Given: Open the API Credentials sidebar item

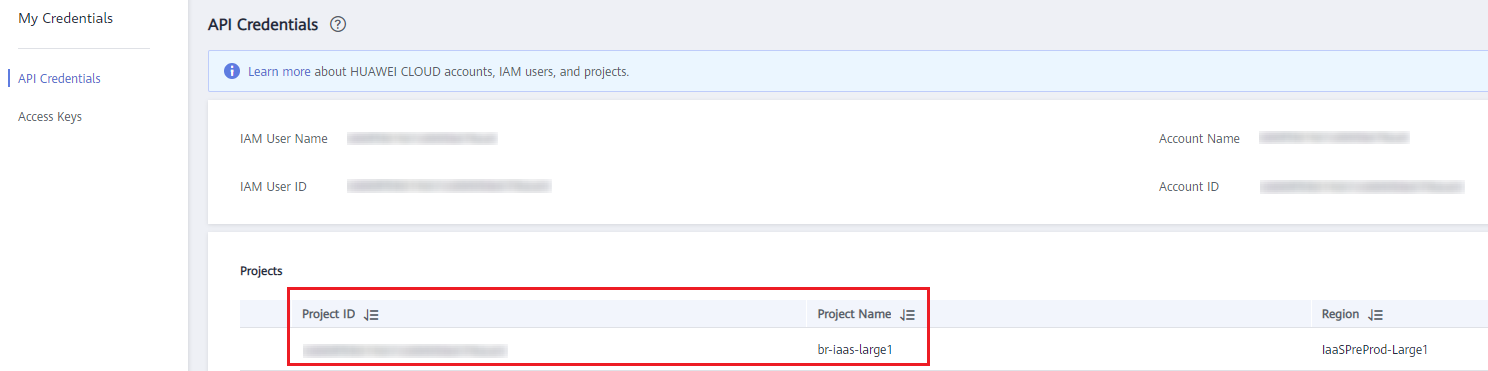Looking at the screenshot, I should pos(59,78).
